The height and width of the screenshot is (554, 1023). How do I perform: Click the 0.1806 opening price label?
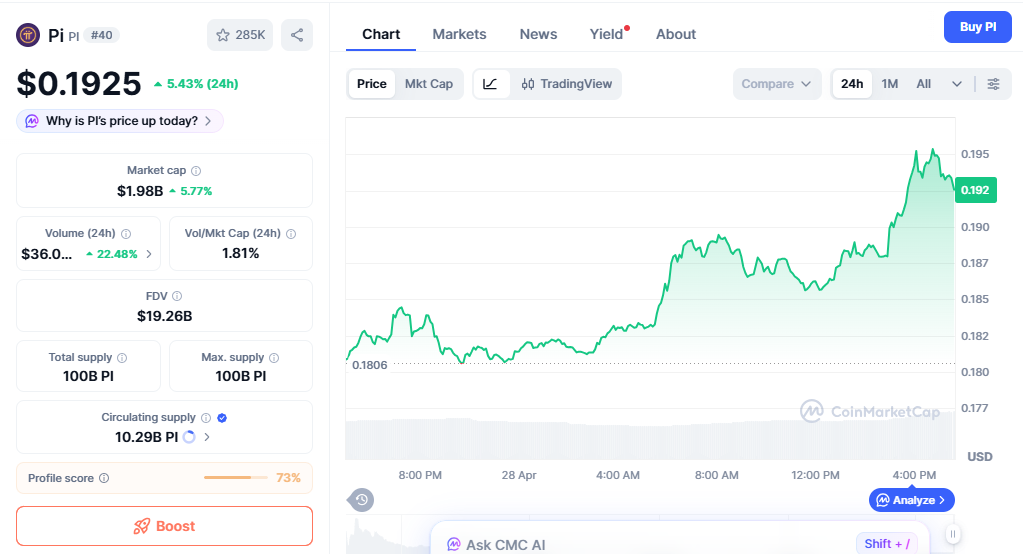pyautogui.click(x=370, y=365)
